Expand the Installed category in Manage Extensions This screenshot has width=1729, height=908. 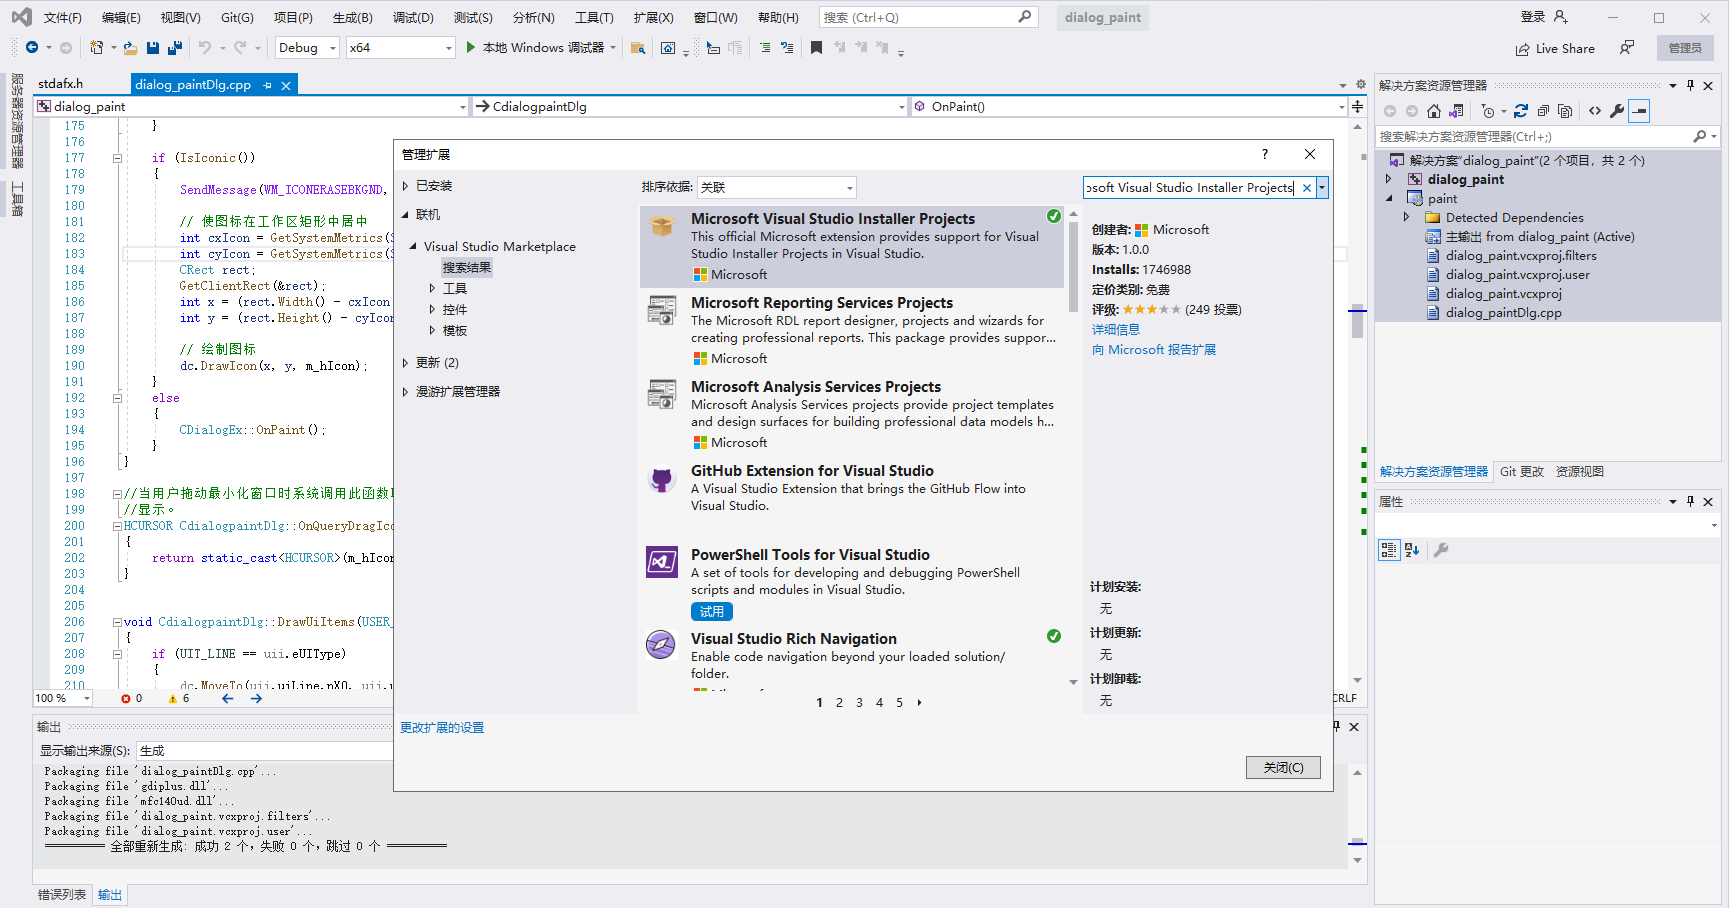click(x=405, y=186)
